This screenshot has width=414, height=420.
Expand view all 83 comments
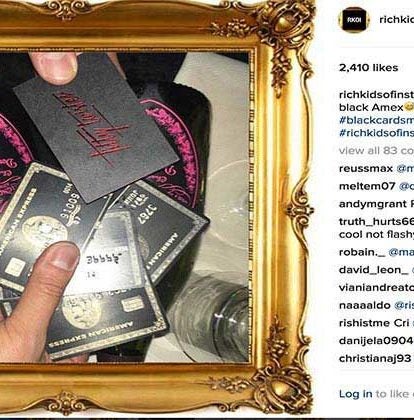[x=376, y=151]
